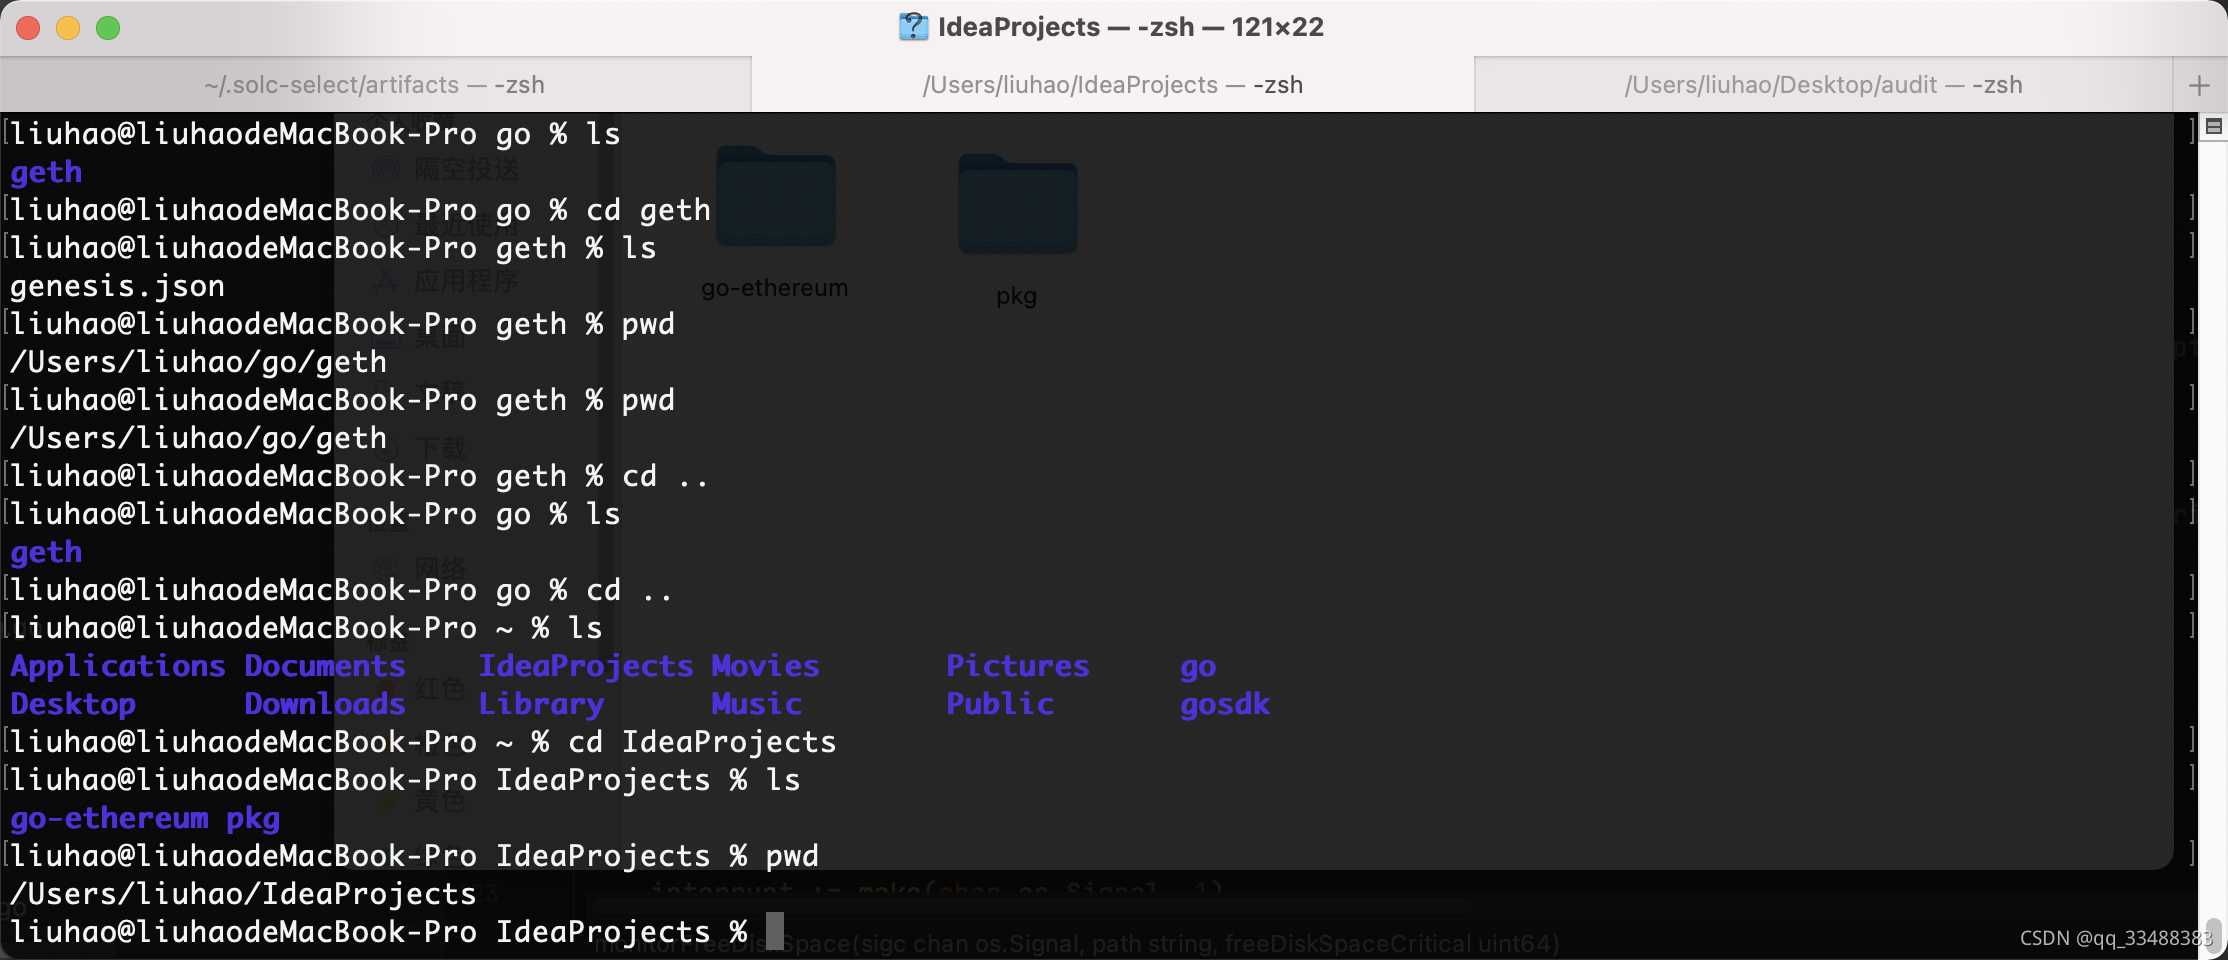Switch to the ~/.solc-select/artifacts tab
This screenshot has height=960, width=2228.
[x=375, y=85]
